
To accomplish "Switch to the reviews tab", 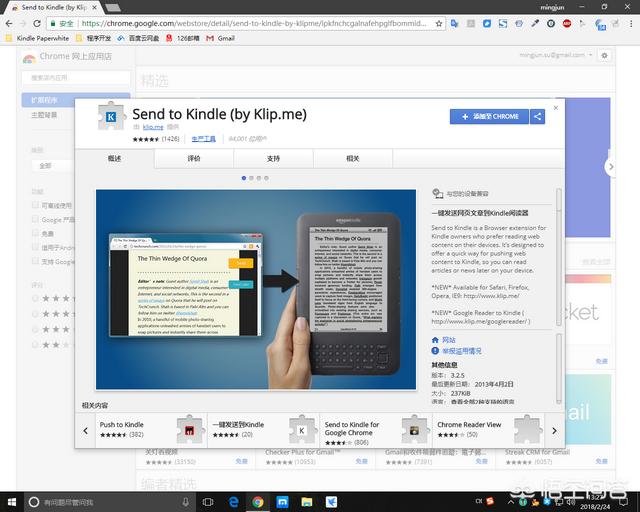I will tap(194, 158).
